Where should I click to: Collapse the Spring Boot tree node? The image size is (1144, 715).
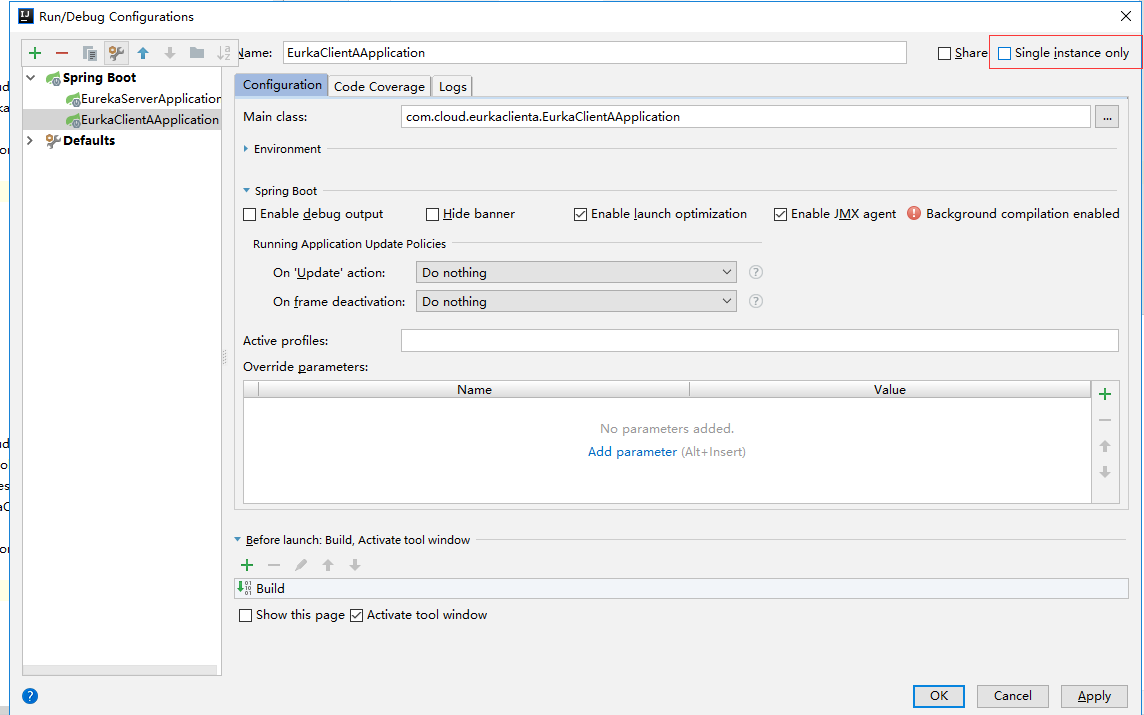30,77
